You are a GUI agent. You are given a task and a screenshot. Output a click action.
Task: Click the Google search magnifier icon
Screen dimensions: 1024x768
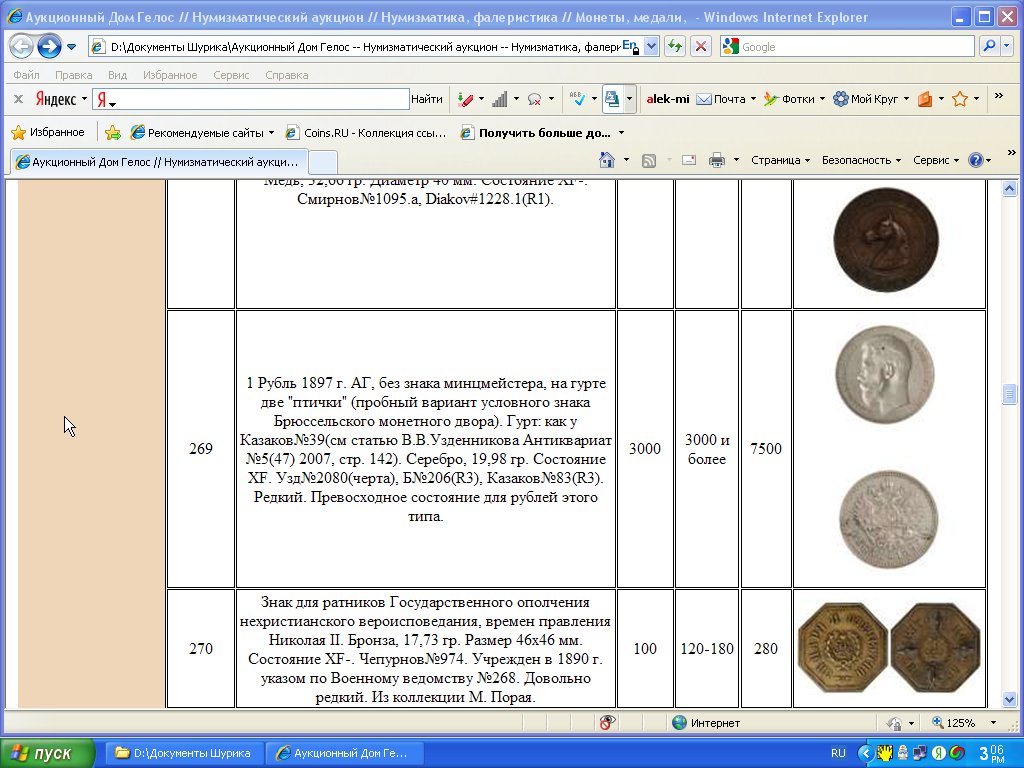tap(988, 47)
